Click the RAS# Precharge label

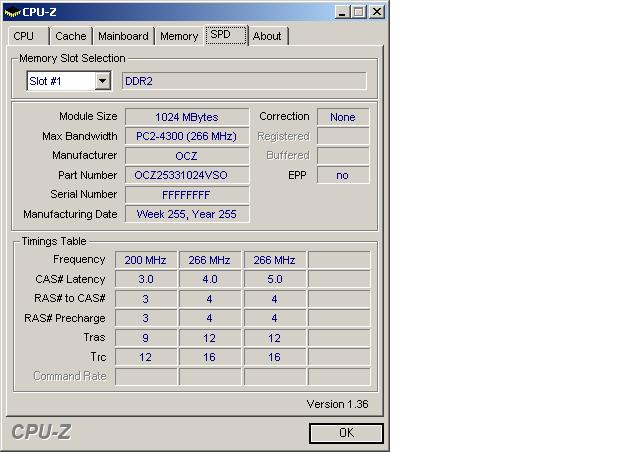[65, 318]
